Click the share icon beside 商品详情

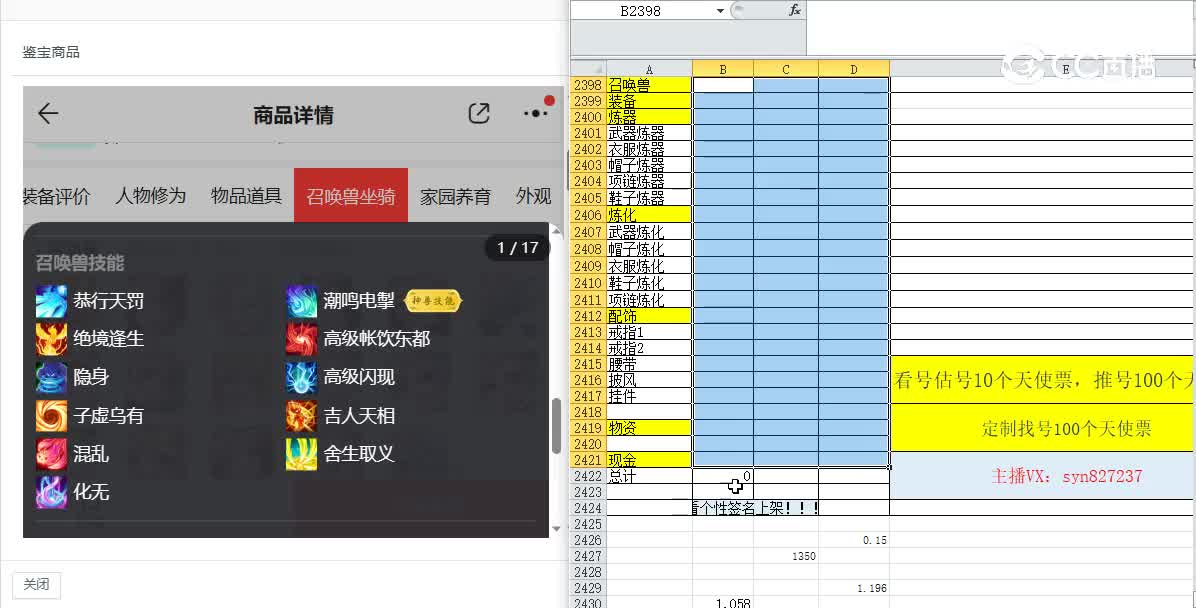coord(479,114)
